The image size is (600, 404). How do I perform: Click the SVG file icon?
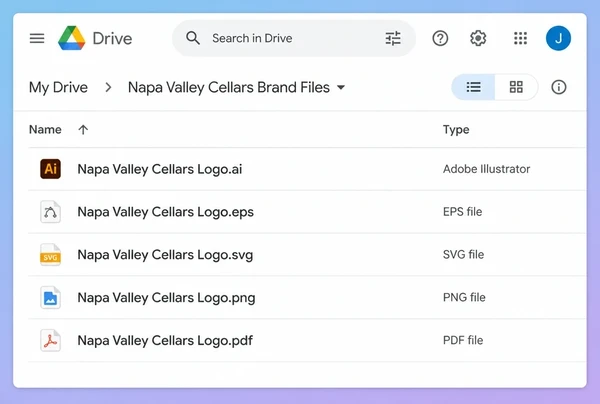point(51,255)
